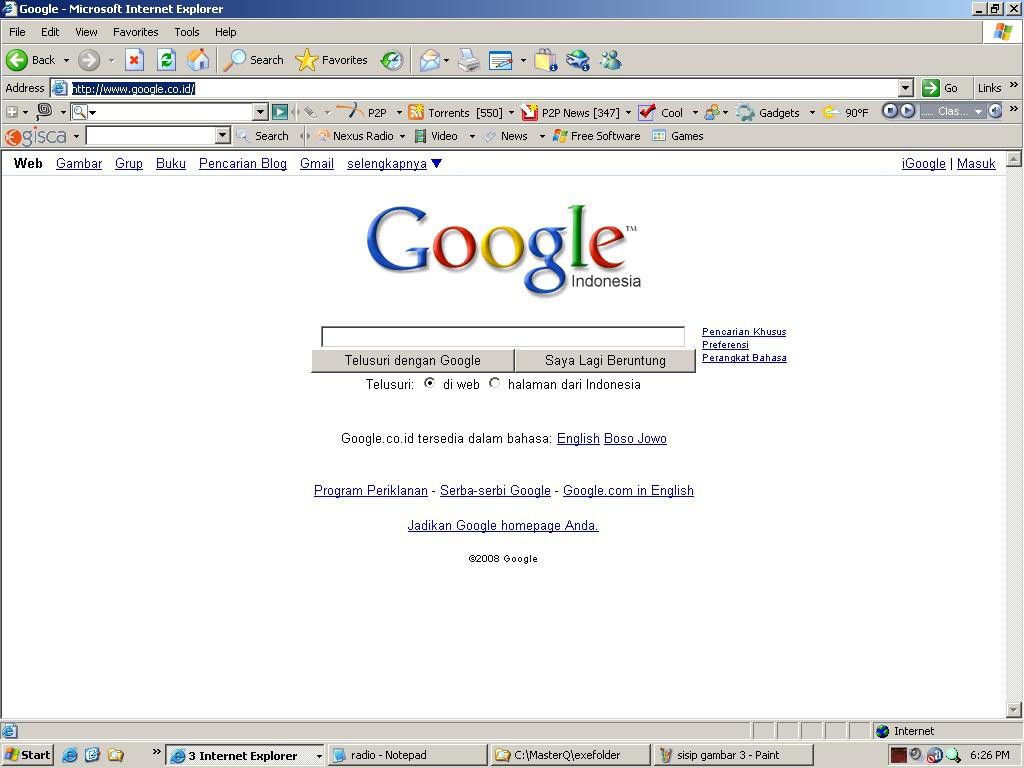Viewport: 1024px width, 768px height.
Task: Click the 'Telusuri dengan Google' button
Action: tap(413, 360)
